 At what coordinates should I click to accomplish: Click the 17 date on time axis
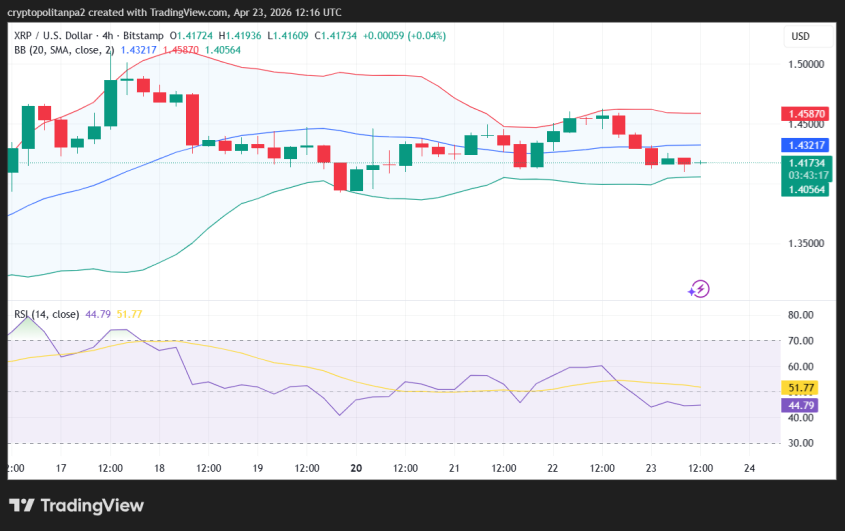60,468
